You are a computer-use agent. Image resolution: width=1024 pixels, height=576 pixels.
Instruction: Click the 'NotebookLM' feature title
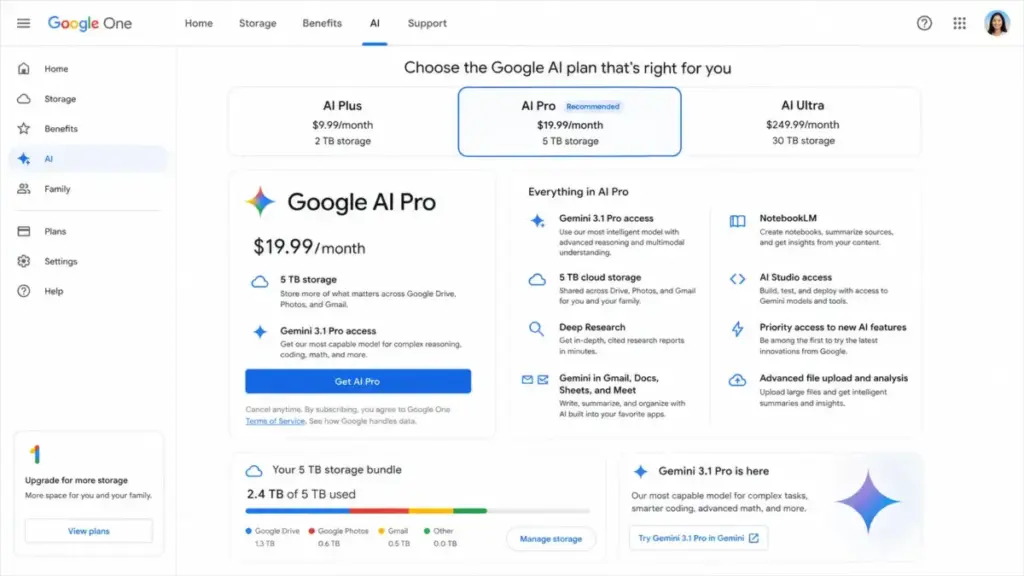click(x=788, y=218)
